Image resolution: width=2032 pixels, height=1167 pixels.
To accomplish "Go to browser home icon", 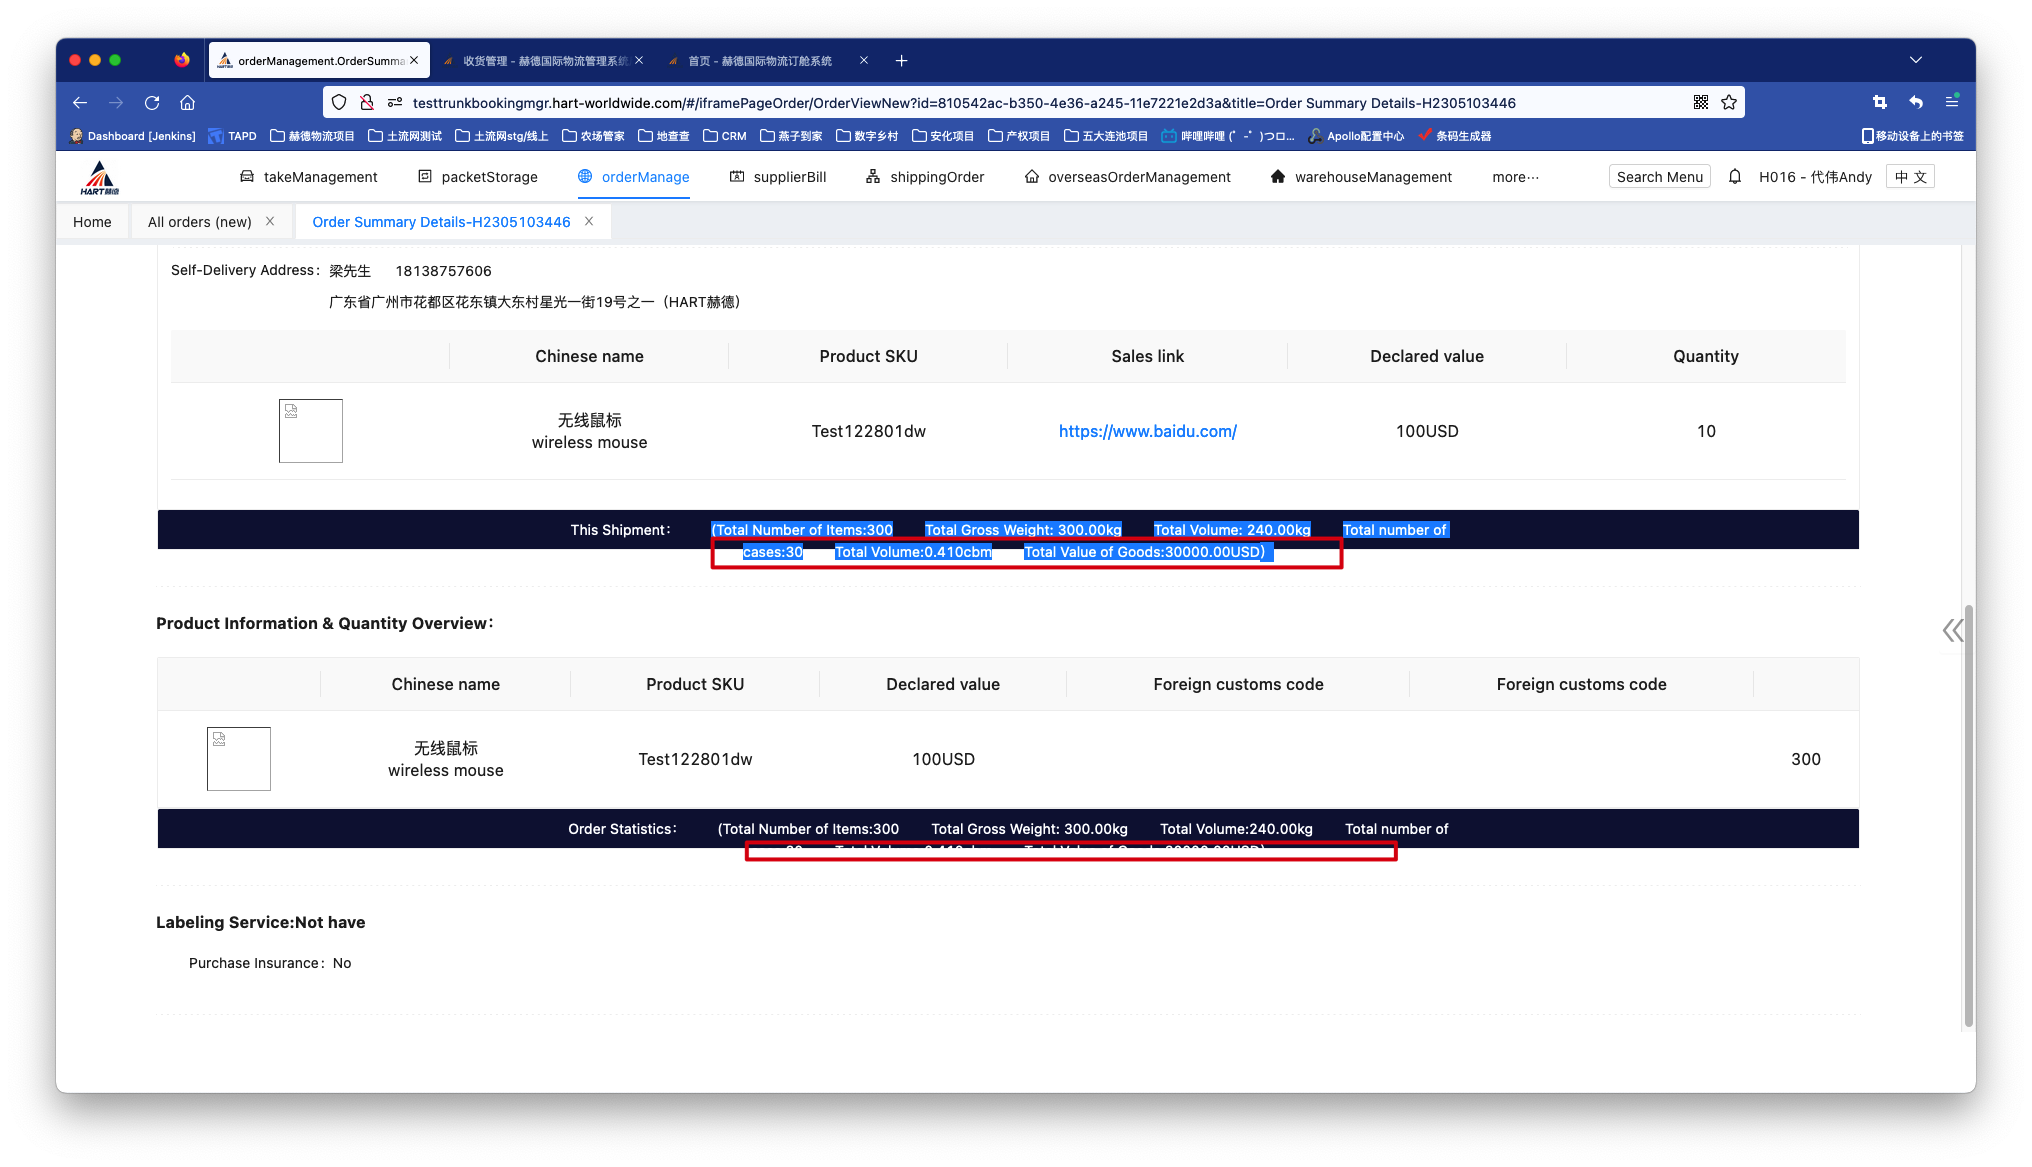I will (x=187, y=103).
